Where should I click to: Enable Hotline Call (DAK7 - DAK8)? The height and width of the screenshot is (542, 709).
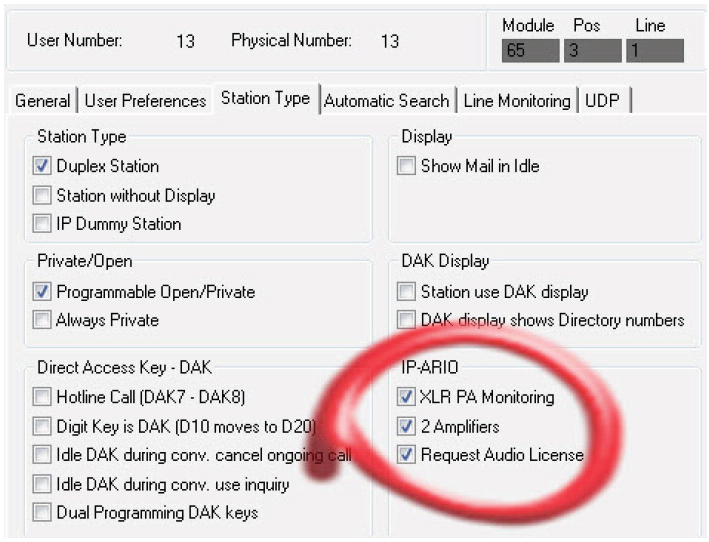[42, 397]
